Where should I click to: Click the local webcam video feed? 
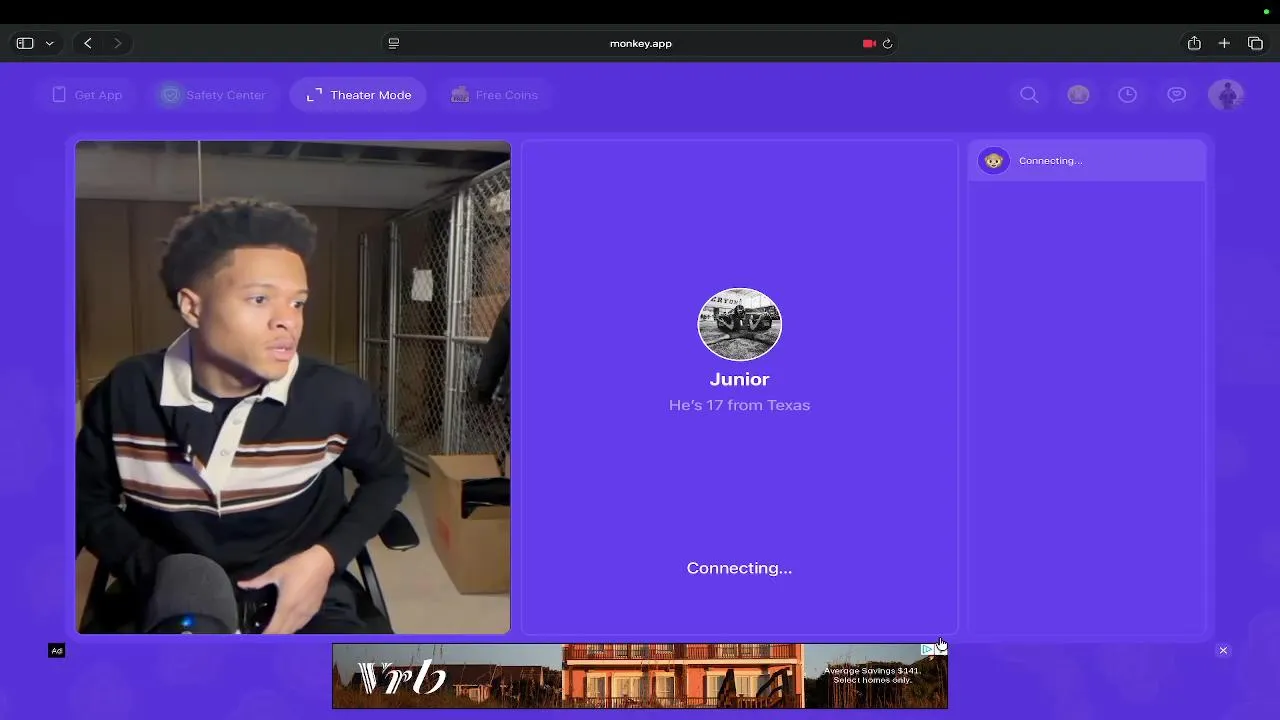[293, 387]
